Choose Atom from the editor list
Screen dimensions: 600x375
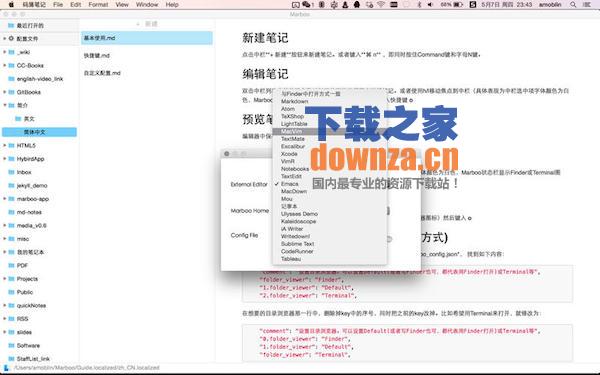pos(288,109)
